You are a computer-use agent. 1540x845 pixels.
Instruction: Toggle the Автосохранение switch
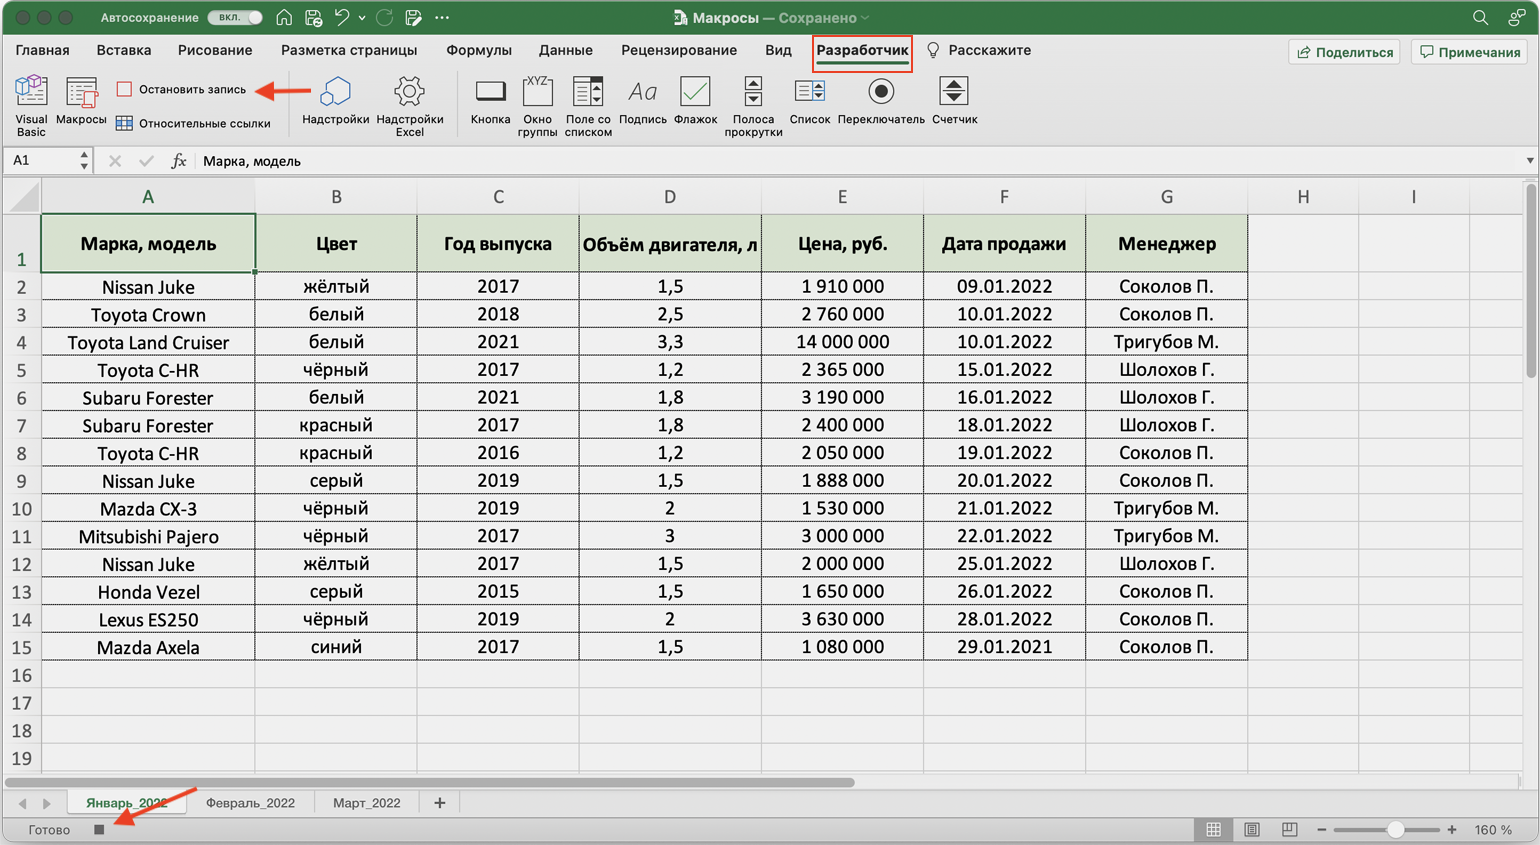(x=235, y=18)
